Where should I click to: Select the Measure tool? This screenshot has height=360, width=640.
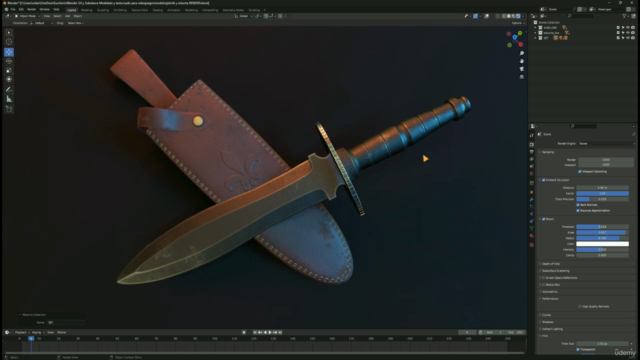pyautogui.click(x=9, y=99)
